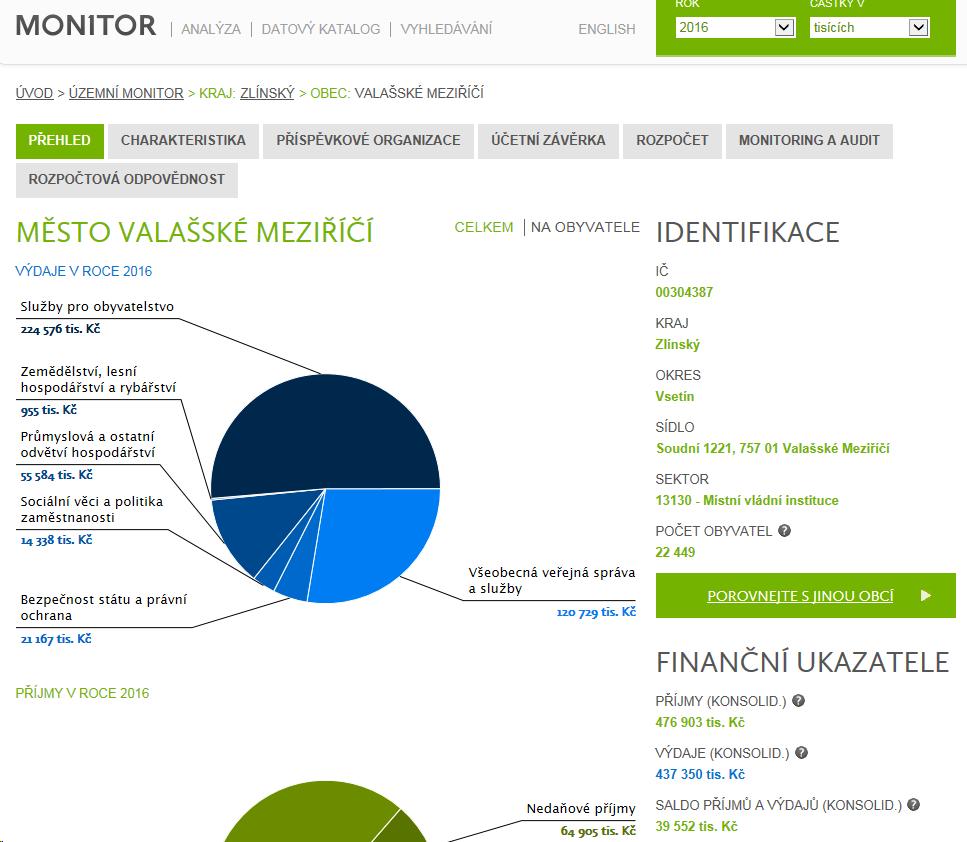Click the address Soudní 1221, 757 01
Image resolution: width=967 pixels, height=842 pixels.
tap(773, 448)
